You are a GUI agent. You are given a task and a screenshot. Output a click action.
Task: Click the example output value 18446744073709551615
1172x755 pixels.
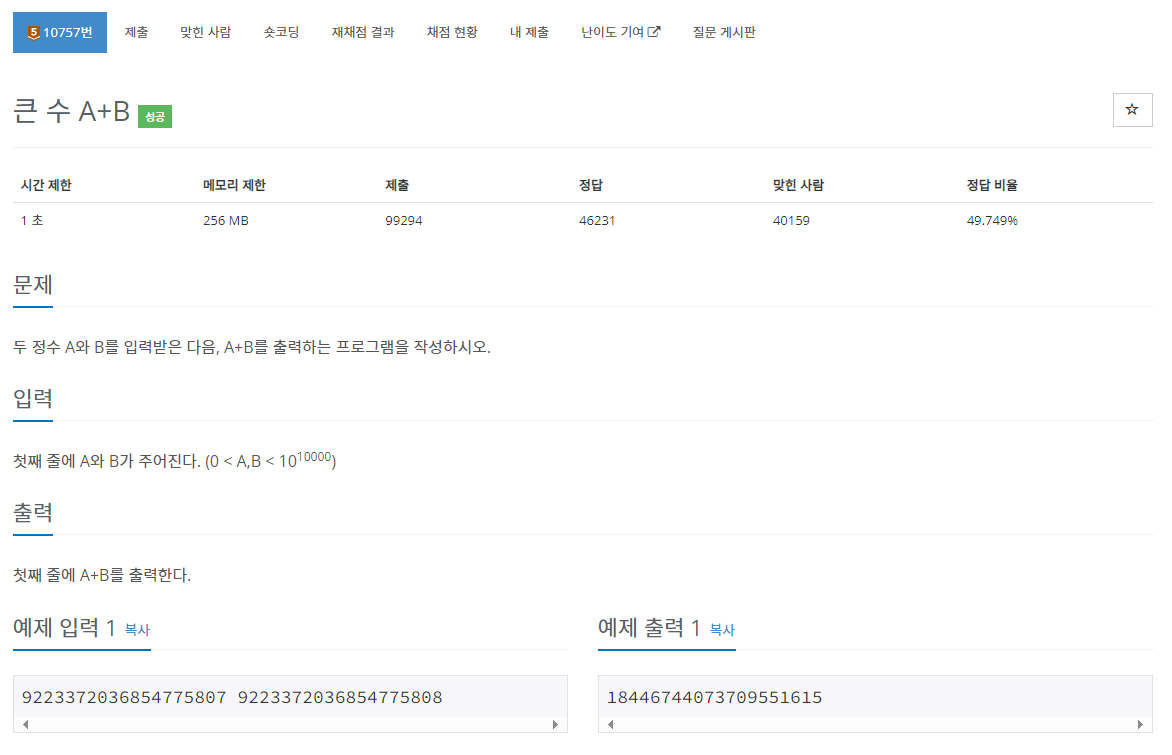point(715,697)
